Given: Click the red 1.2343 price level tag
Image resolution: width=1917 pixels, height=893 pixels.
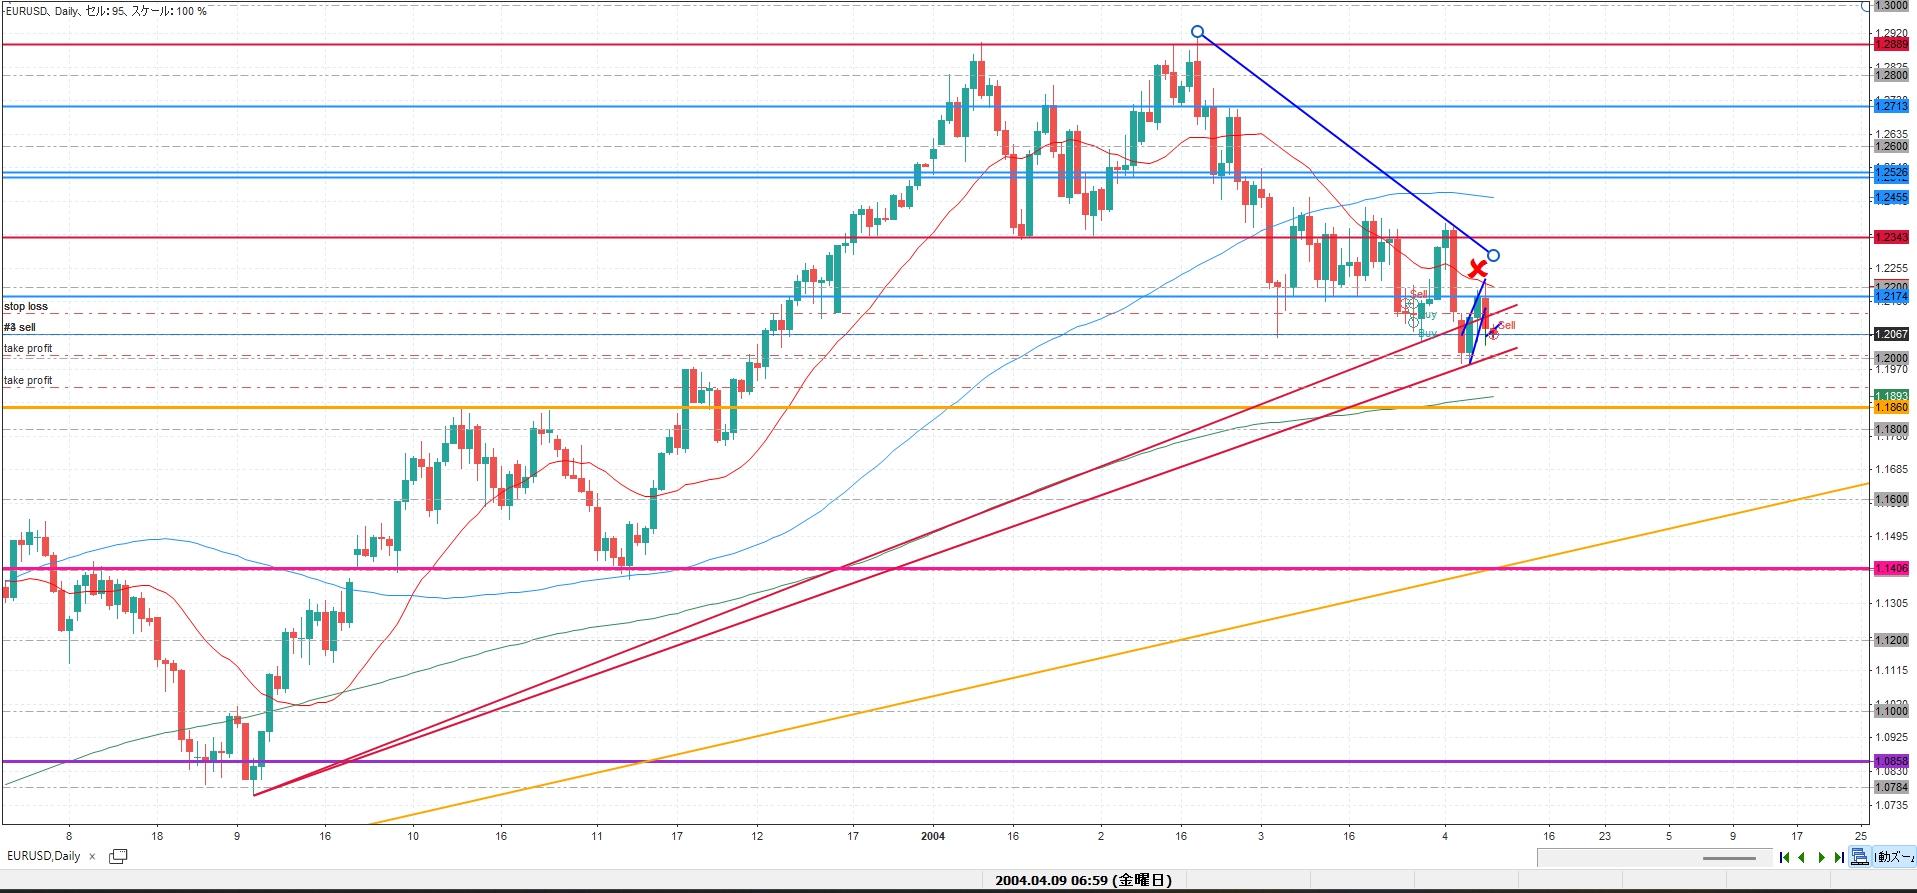Looking at the screenshot, I should [x=1890, y=237].
